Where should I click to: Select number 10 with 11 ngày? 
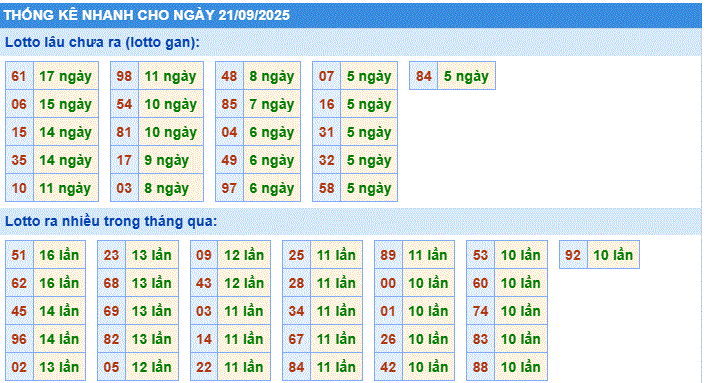point(19,188)
